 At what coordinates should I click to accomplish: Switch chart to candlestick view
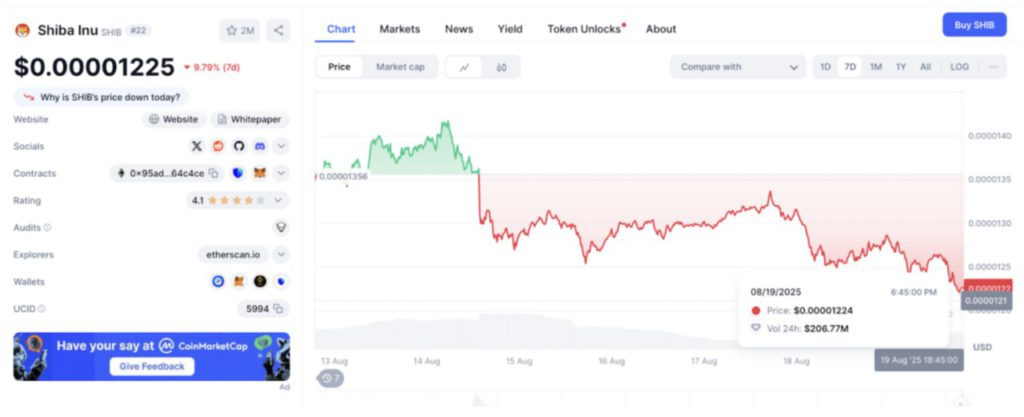(x=501, y=67)
